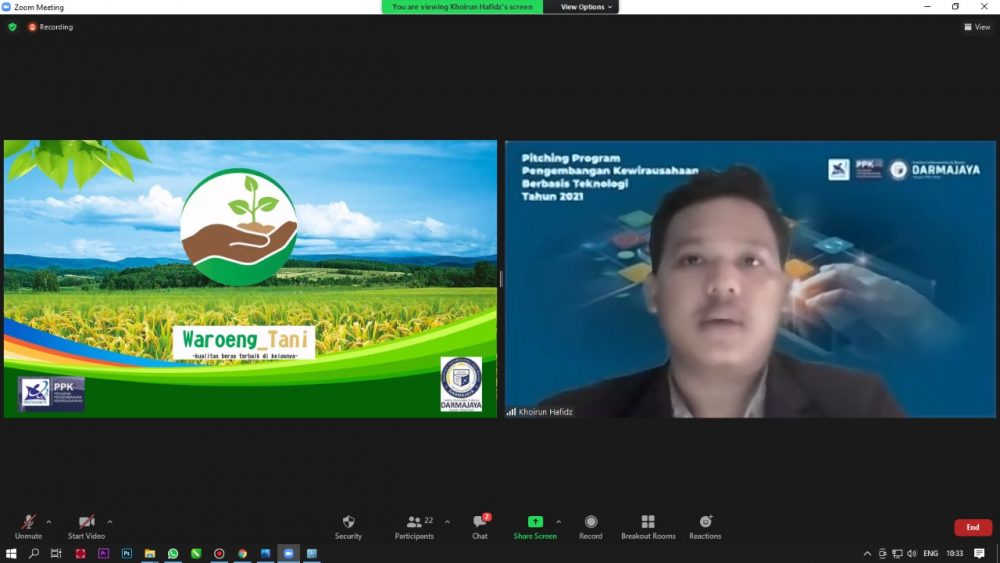Click the Meet Now tray icon
The width and height of the screenshot is (1000, 563).
(x=882, y=553)
